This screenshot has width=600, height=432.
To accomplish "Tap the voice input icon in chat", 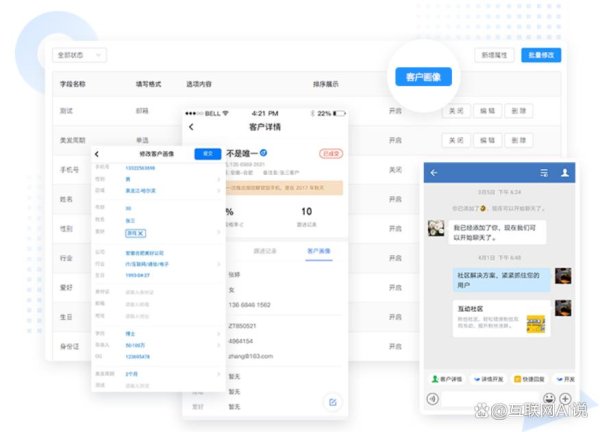I will tap(432, 399).
